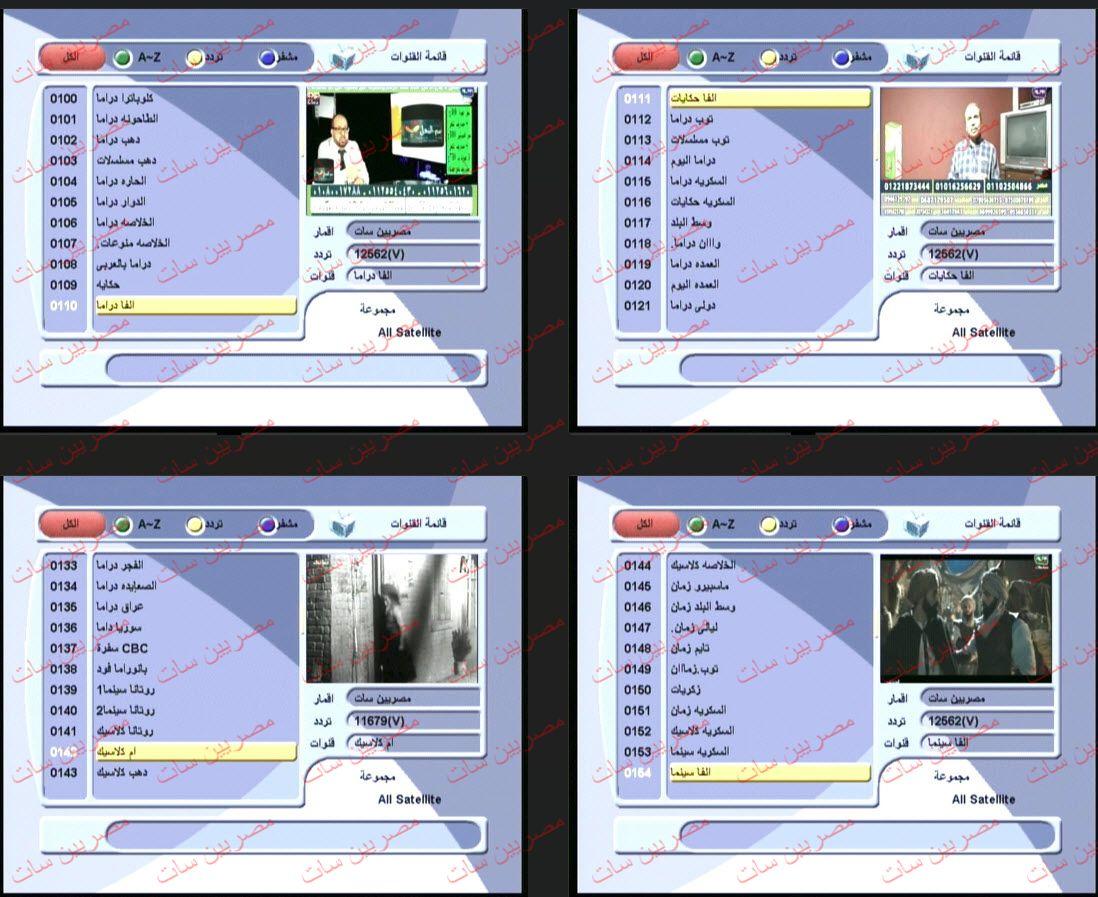Open preview showing man beside a television

pyautogui.click(x=966, y=151)
